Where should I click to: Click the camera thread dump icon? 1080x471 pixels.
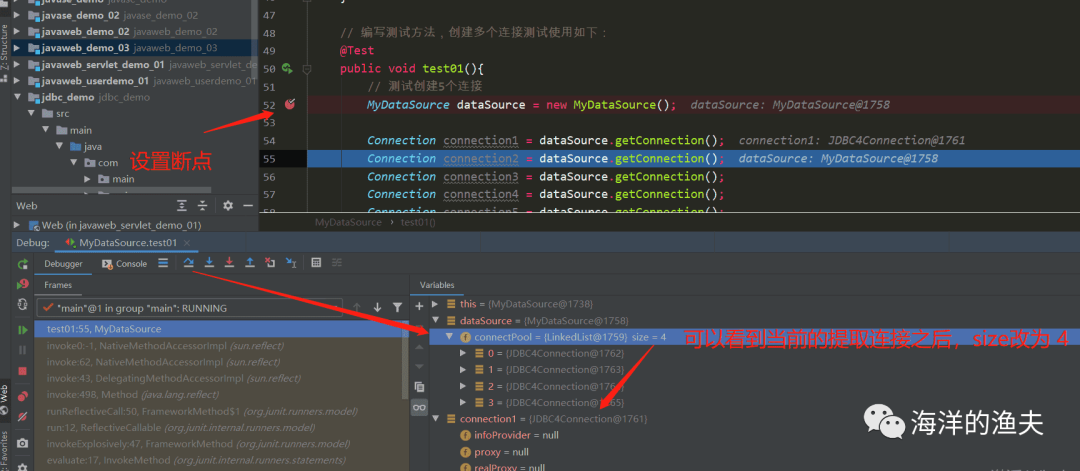[x=23, y=443]
